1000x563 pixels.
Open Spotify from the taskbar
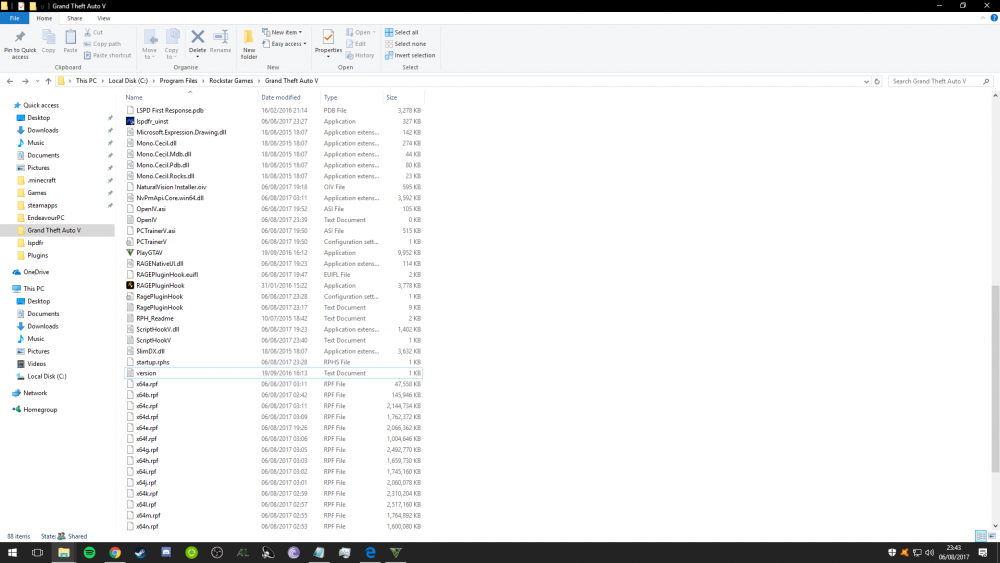click(x=89, y=552)
